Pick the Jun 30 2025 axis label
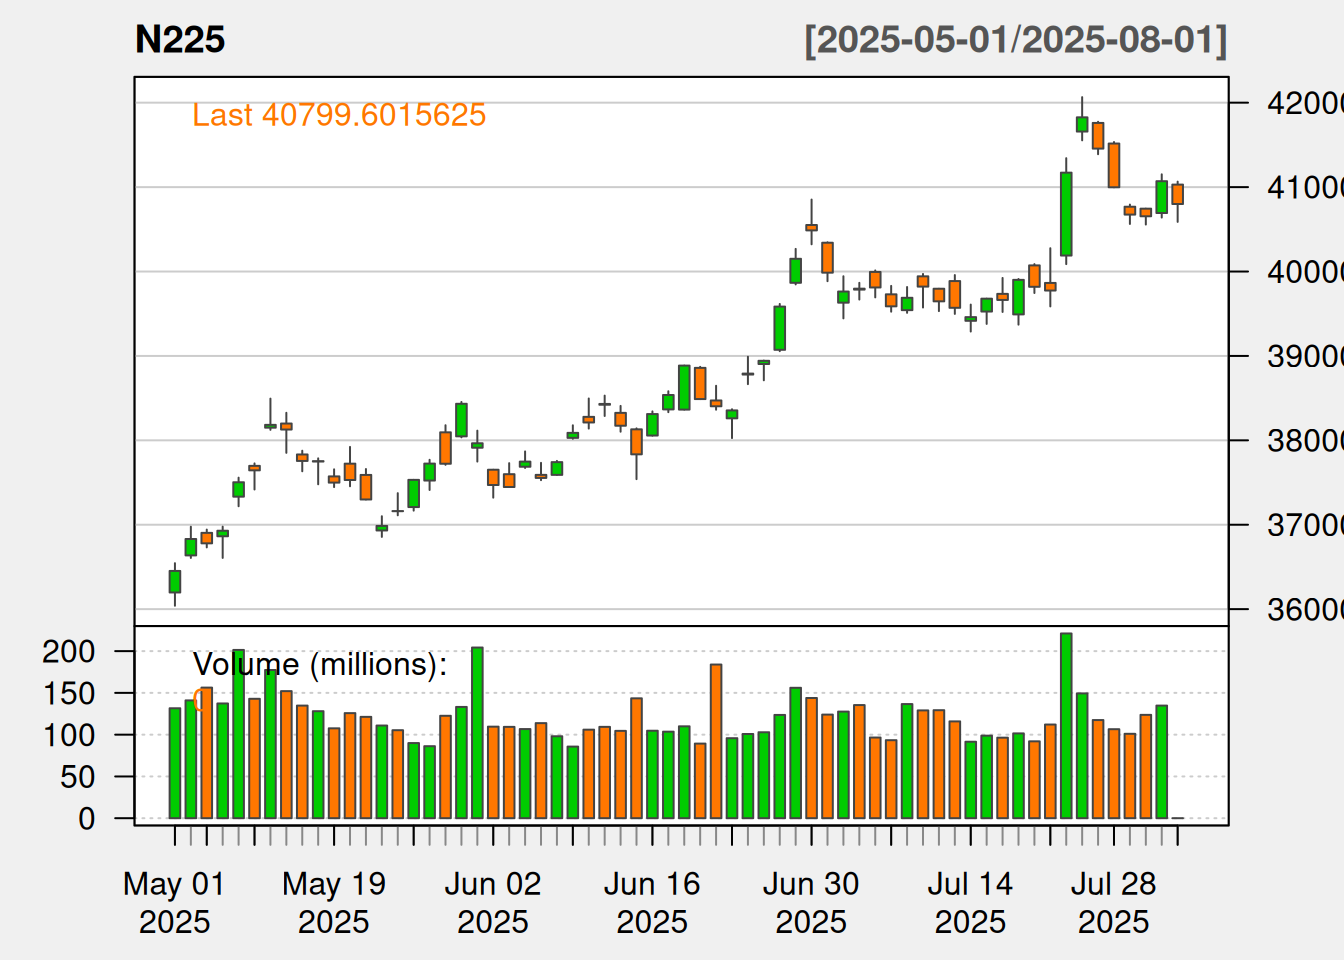The height and width of the screenshot is (960, 1344). [x=811, y=902]
